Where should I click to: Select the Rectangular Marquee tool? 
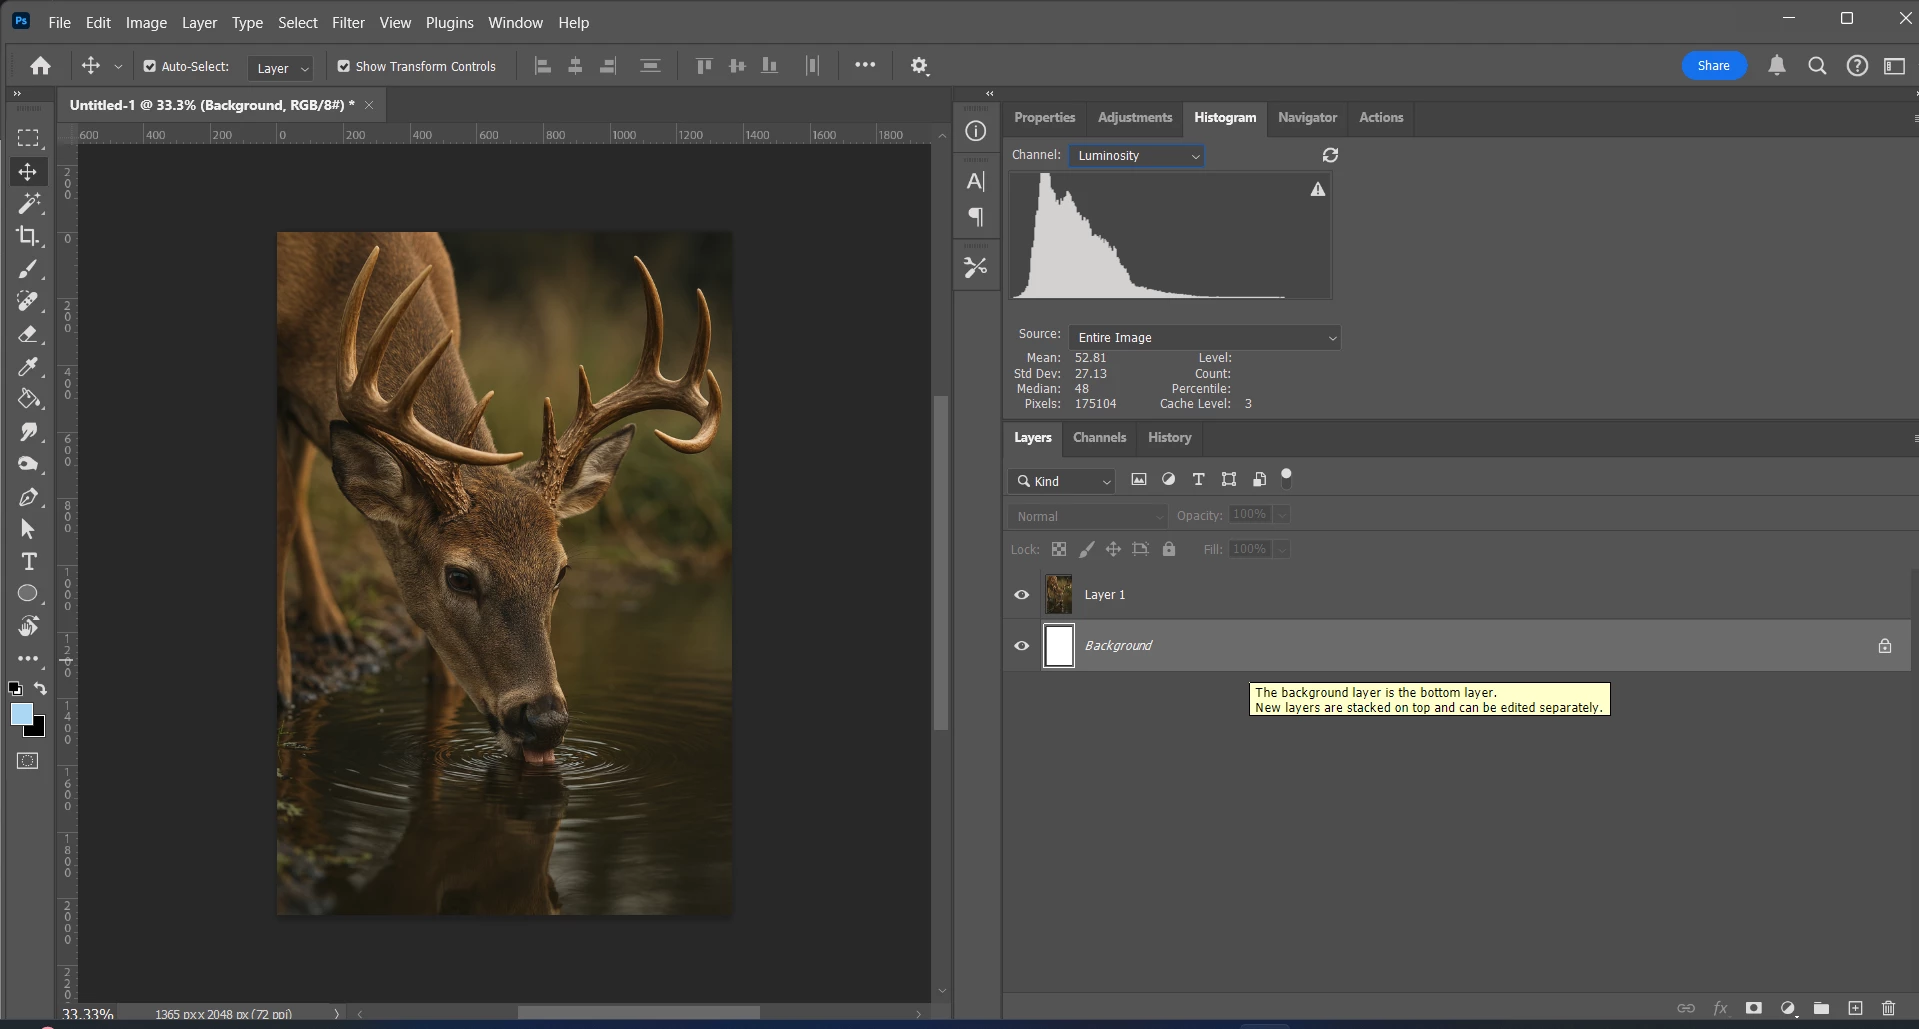pyautogui.click(x=28, y=138)
